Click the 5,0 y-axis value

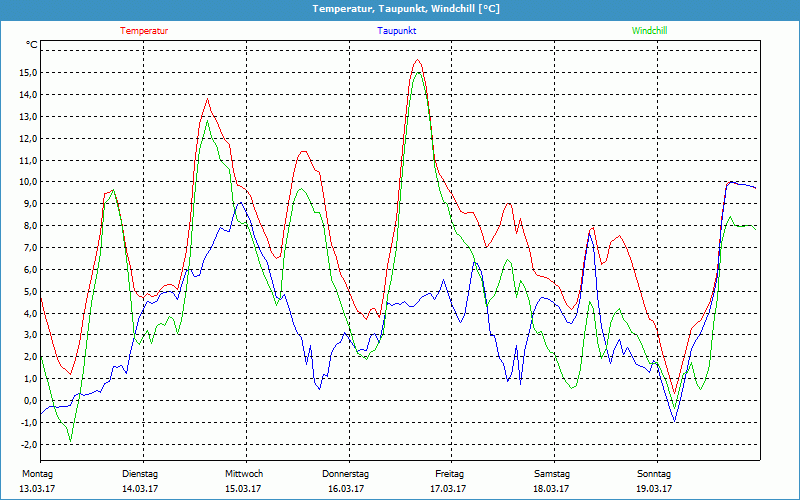click(31, 291)
